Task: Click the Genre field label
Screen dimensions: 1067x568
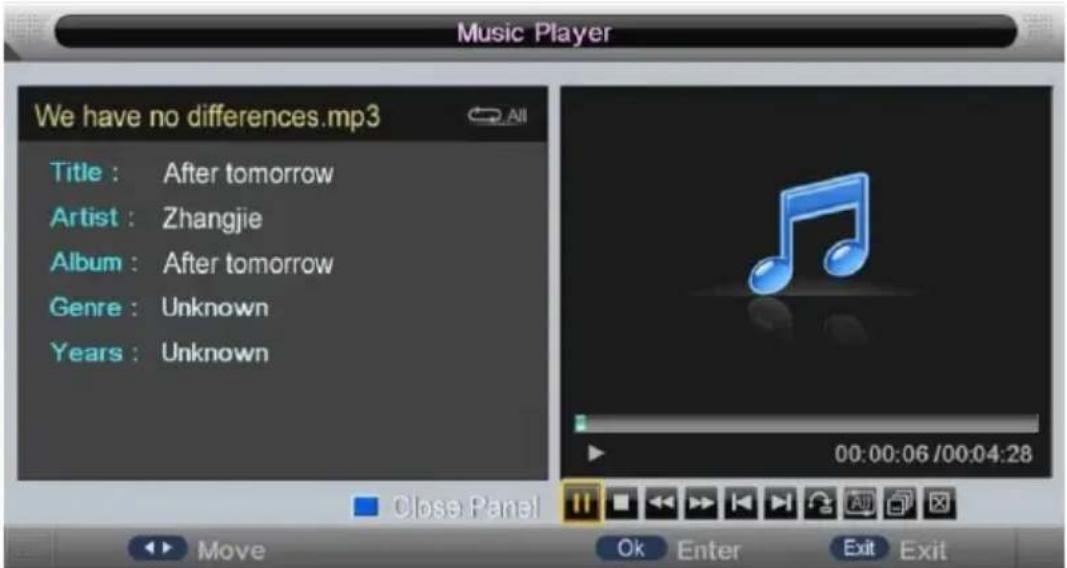Action: pyautogui.click(x=94, y=307)
